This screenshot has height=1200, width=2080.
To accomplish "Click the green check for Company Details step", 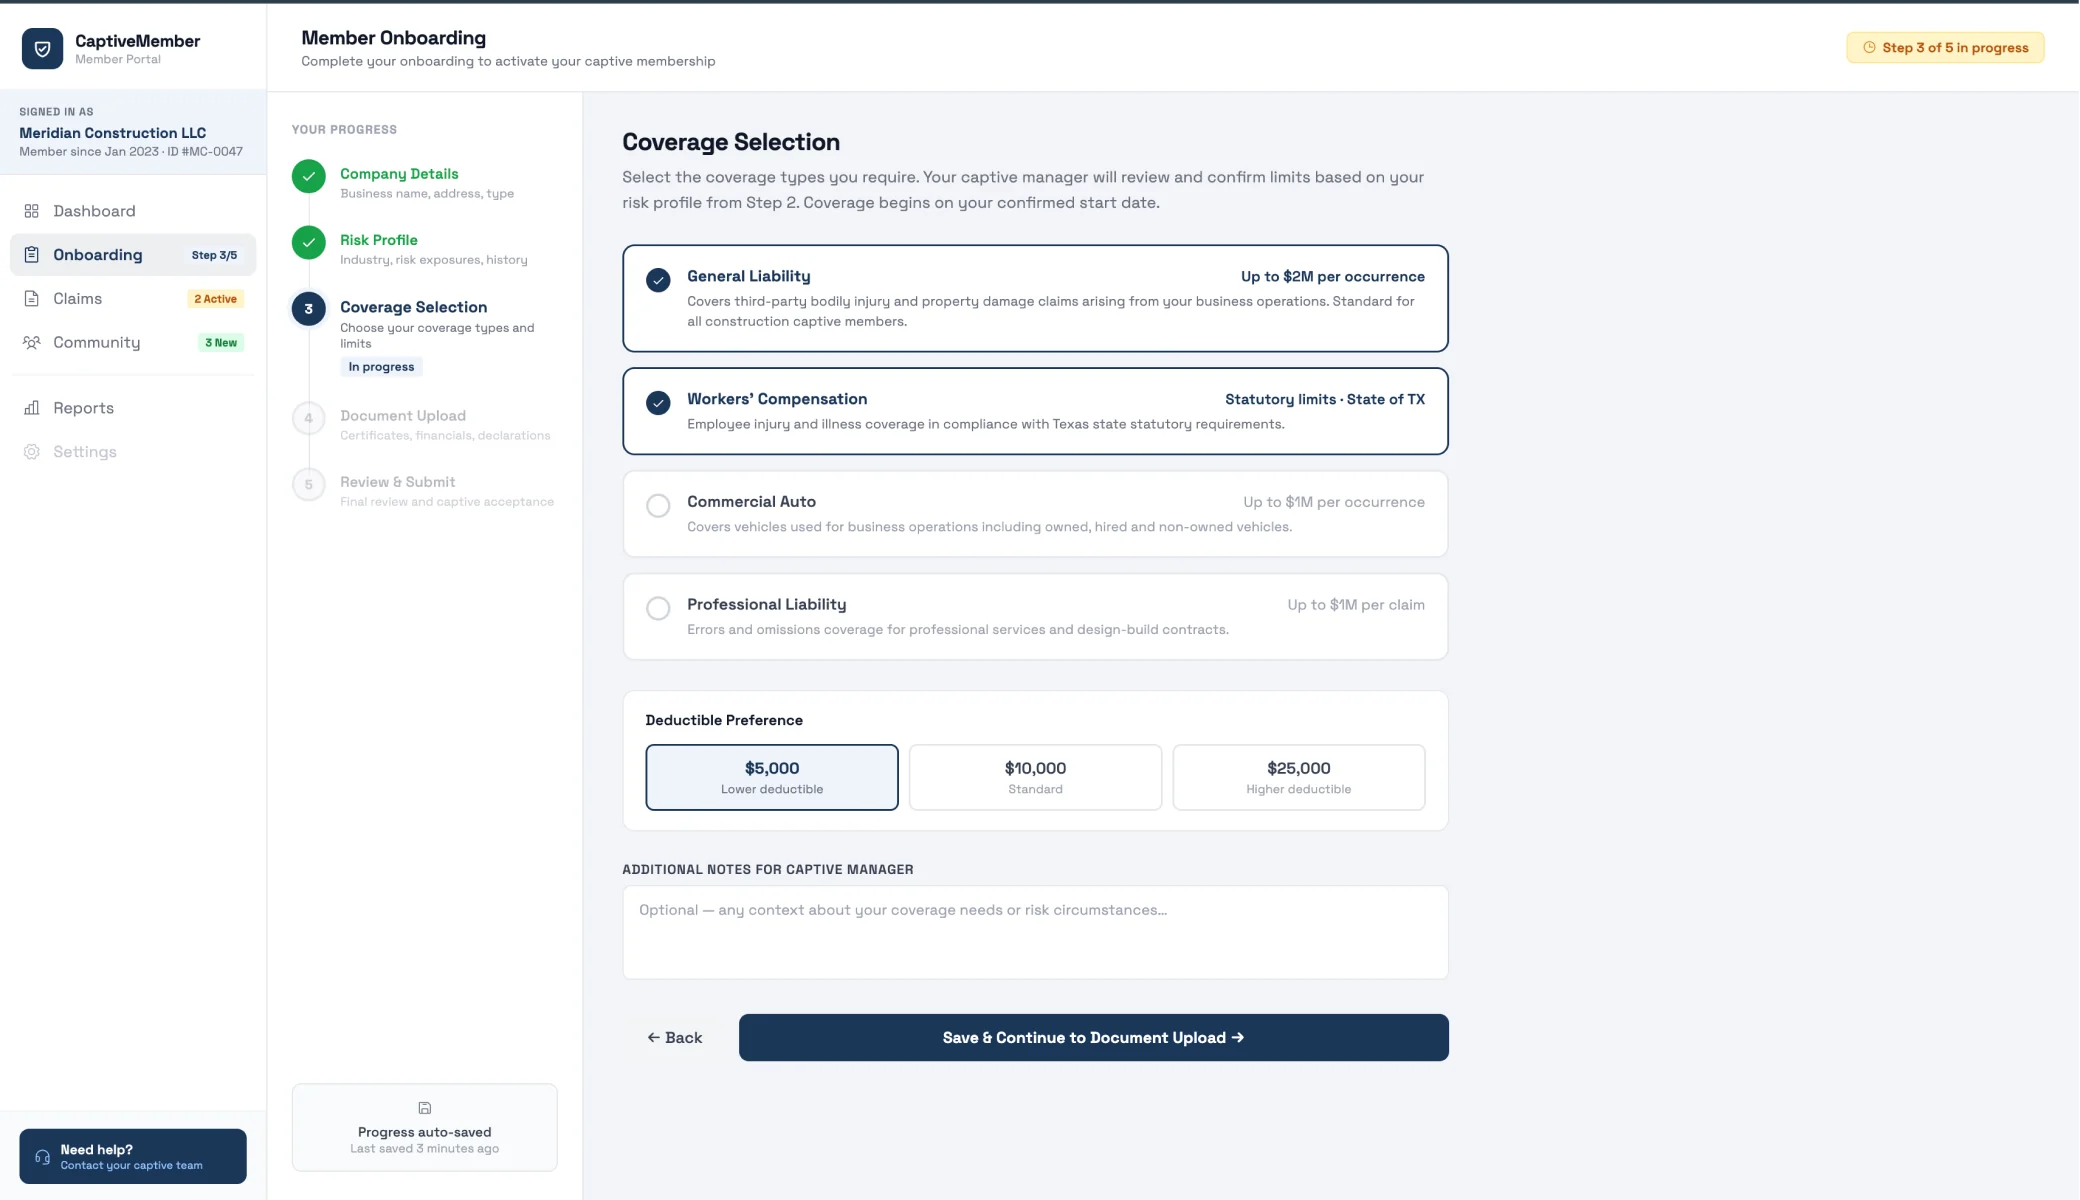I will tap(309, 177).
